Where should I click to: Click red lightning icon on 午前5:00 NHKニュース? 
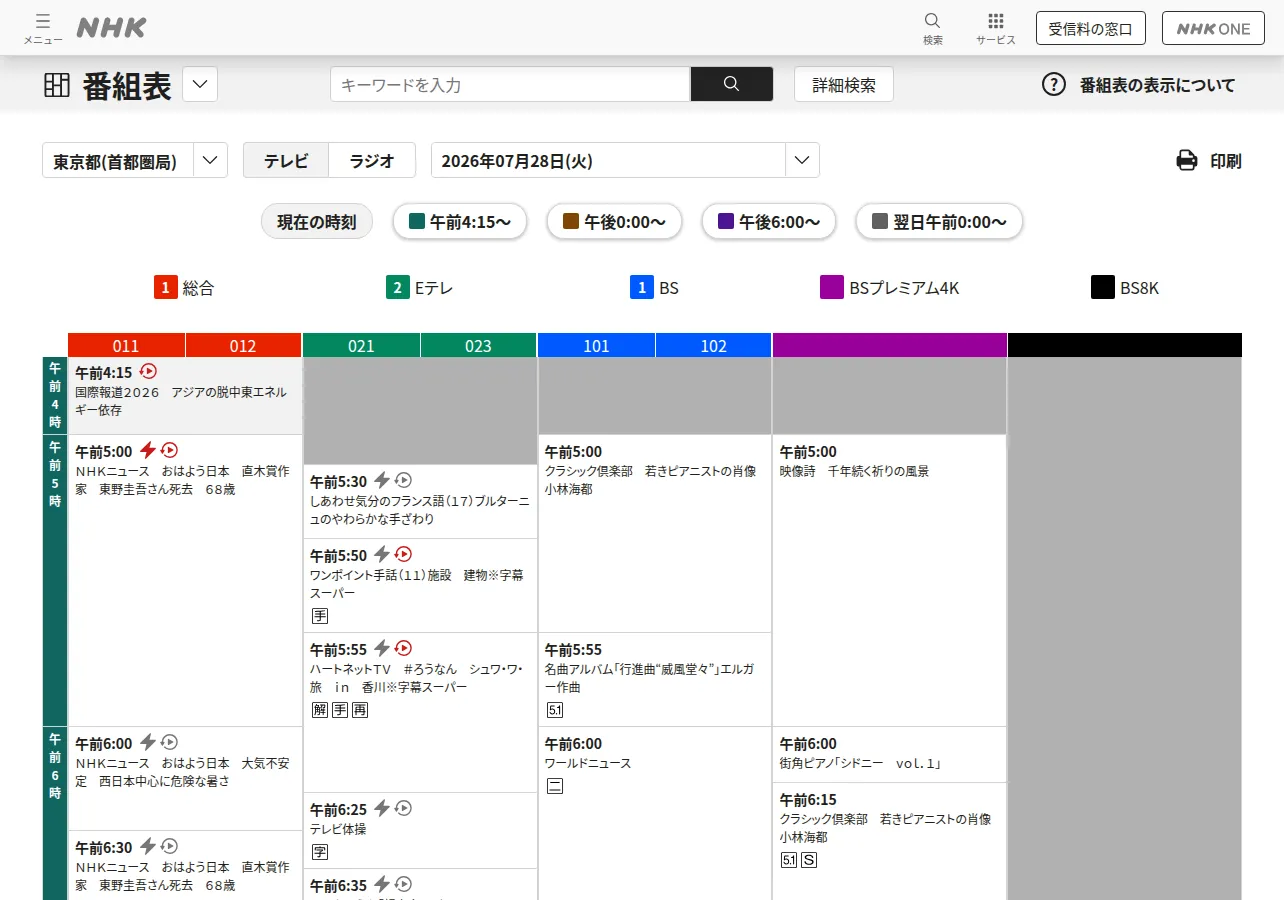[148, 450]
